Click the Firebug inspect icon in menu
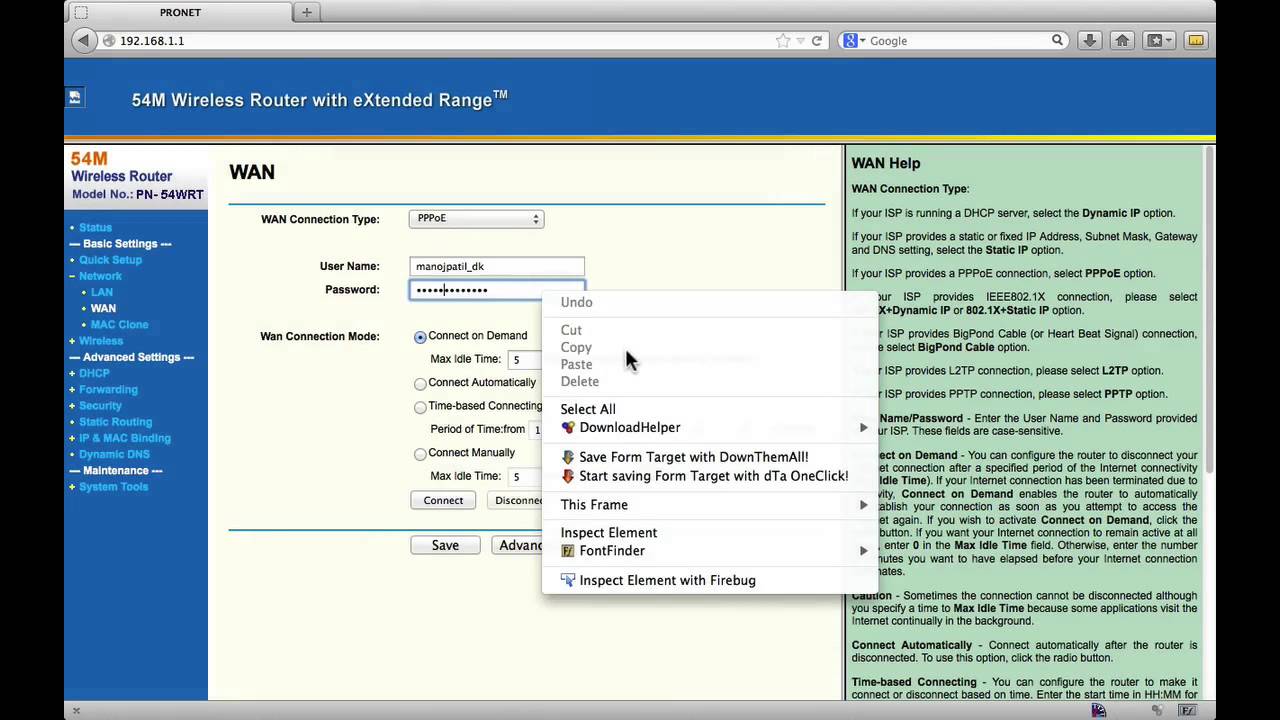Screen dimensions: 1280x720 (x=568, y=580)
